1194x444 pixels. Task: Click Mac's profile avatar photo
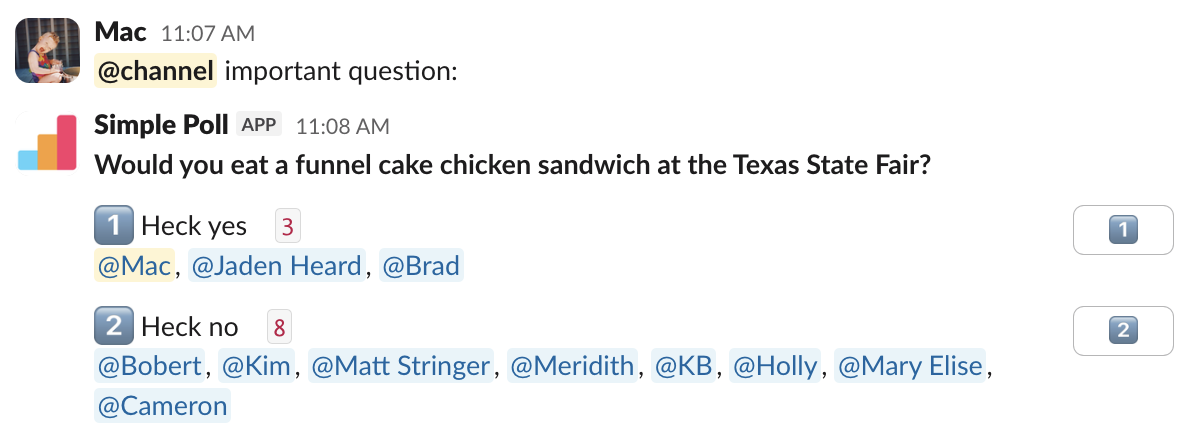click(x=48, y=50)
